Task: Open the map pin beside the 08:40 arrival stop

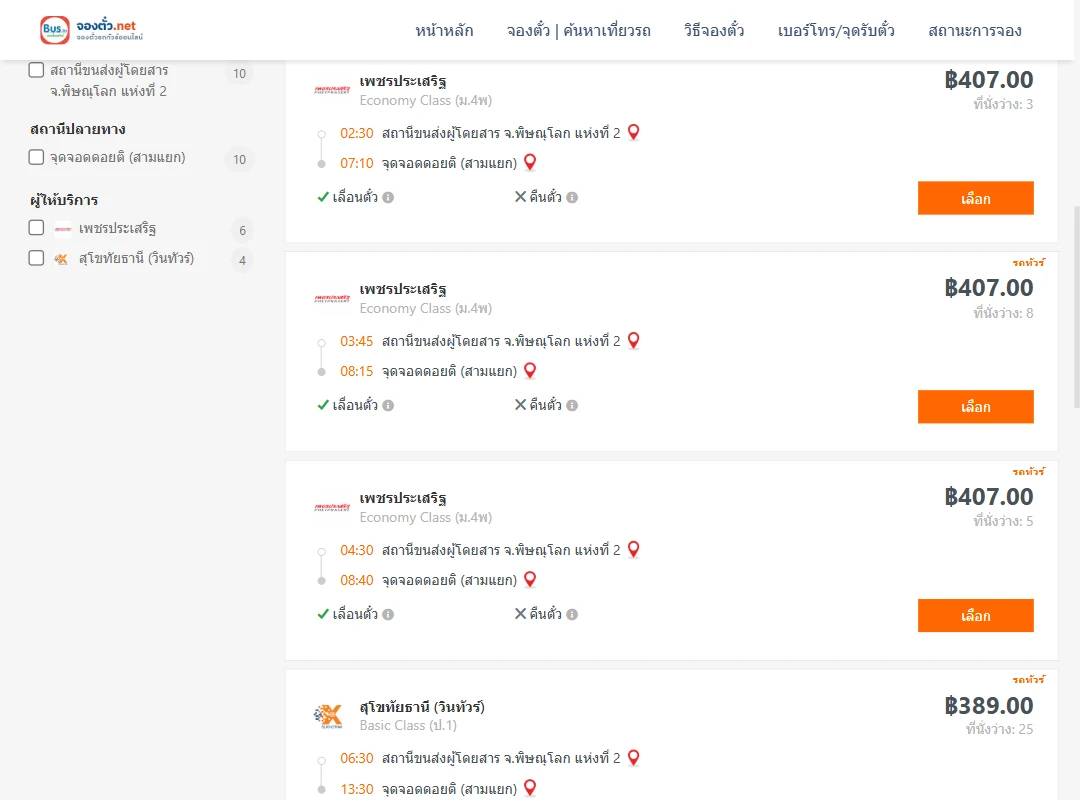Action: click(x=530, y=580)
